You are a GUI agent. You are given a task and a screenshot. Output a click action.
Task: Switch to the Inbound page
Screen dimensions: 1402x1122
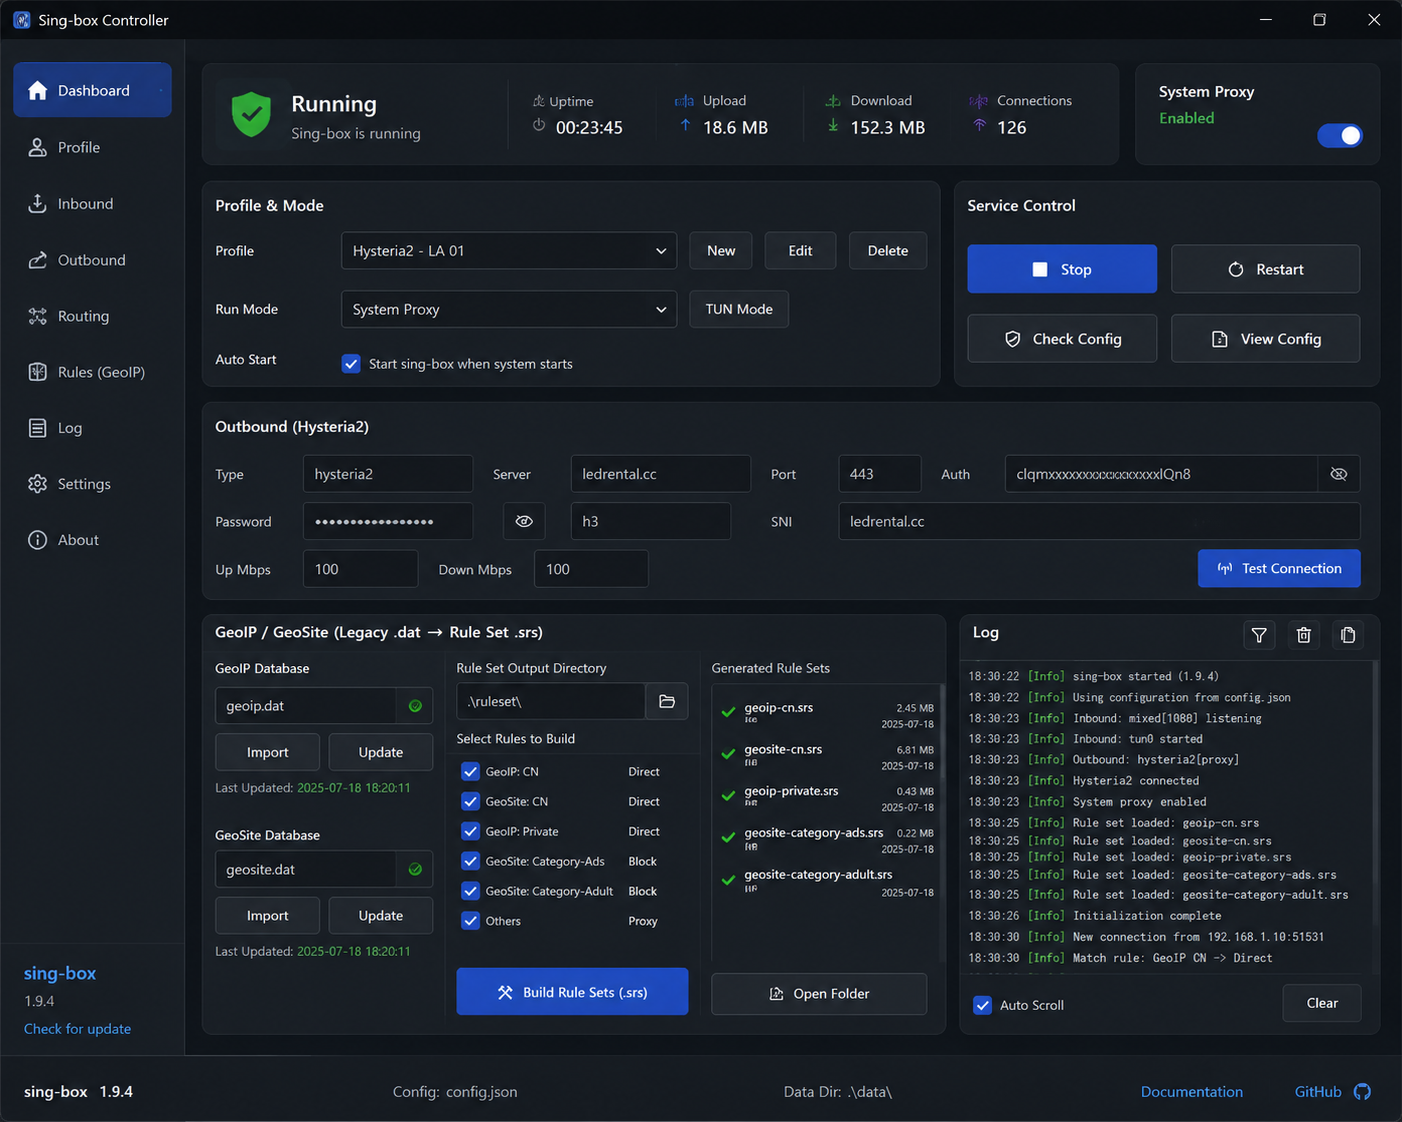click(x=92, y=204)
